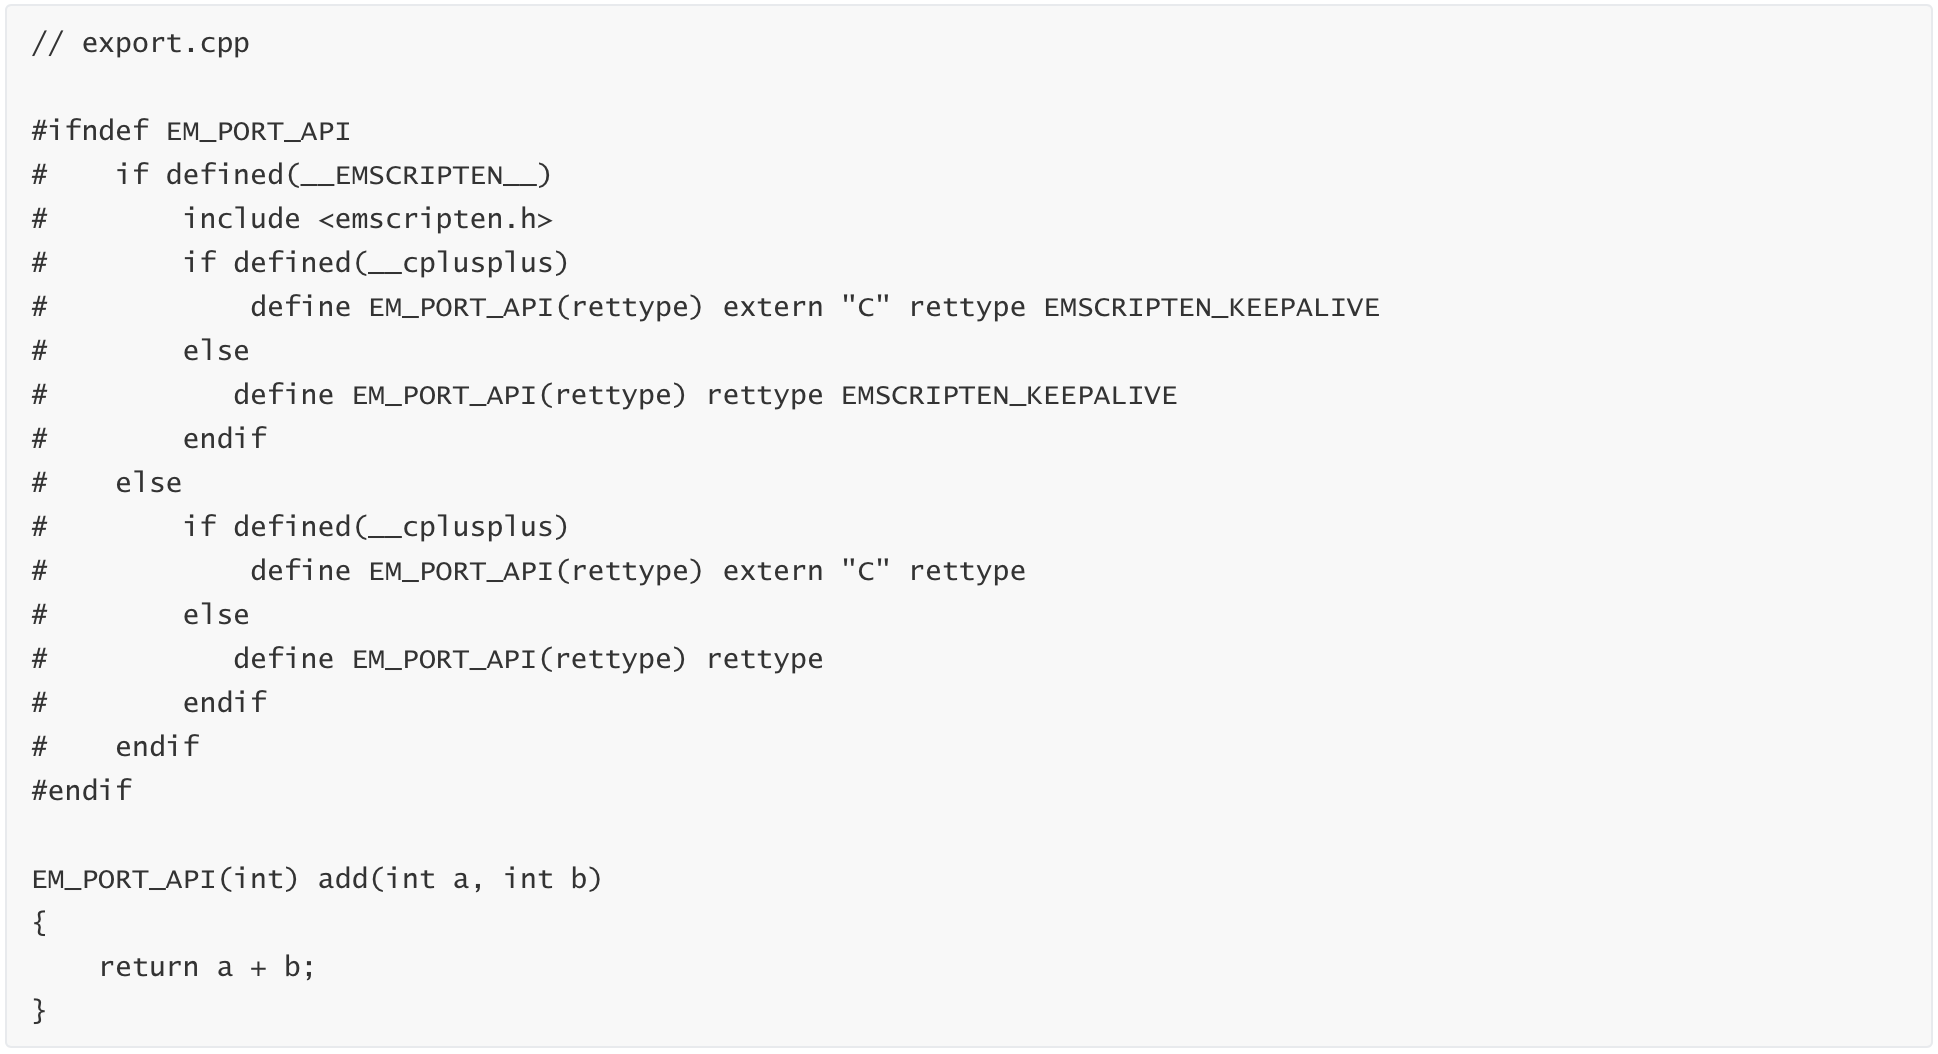This screenshot has width=1938, height=1054.
Task: Click 'EMSCRIPTEN_KEEPALIVE' on the non-extern define line
Action: coord(1009,395)
